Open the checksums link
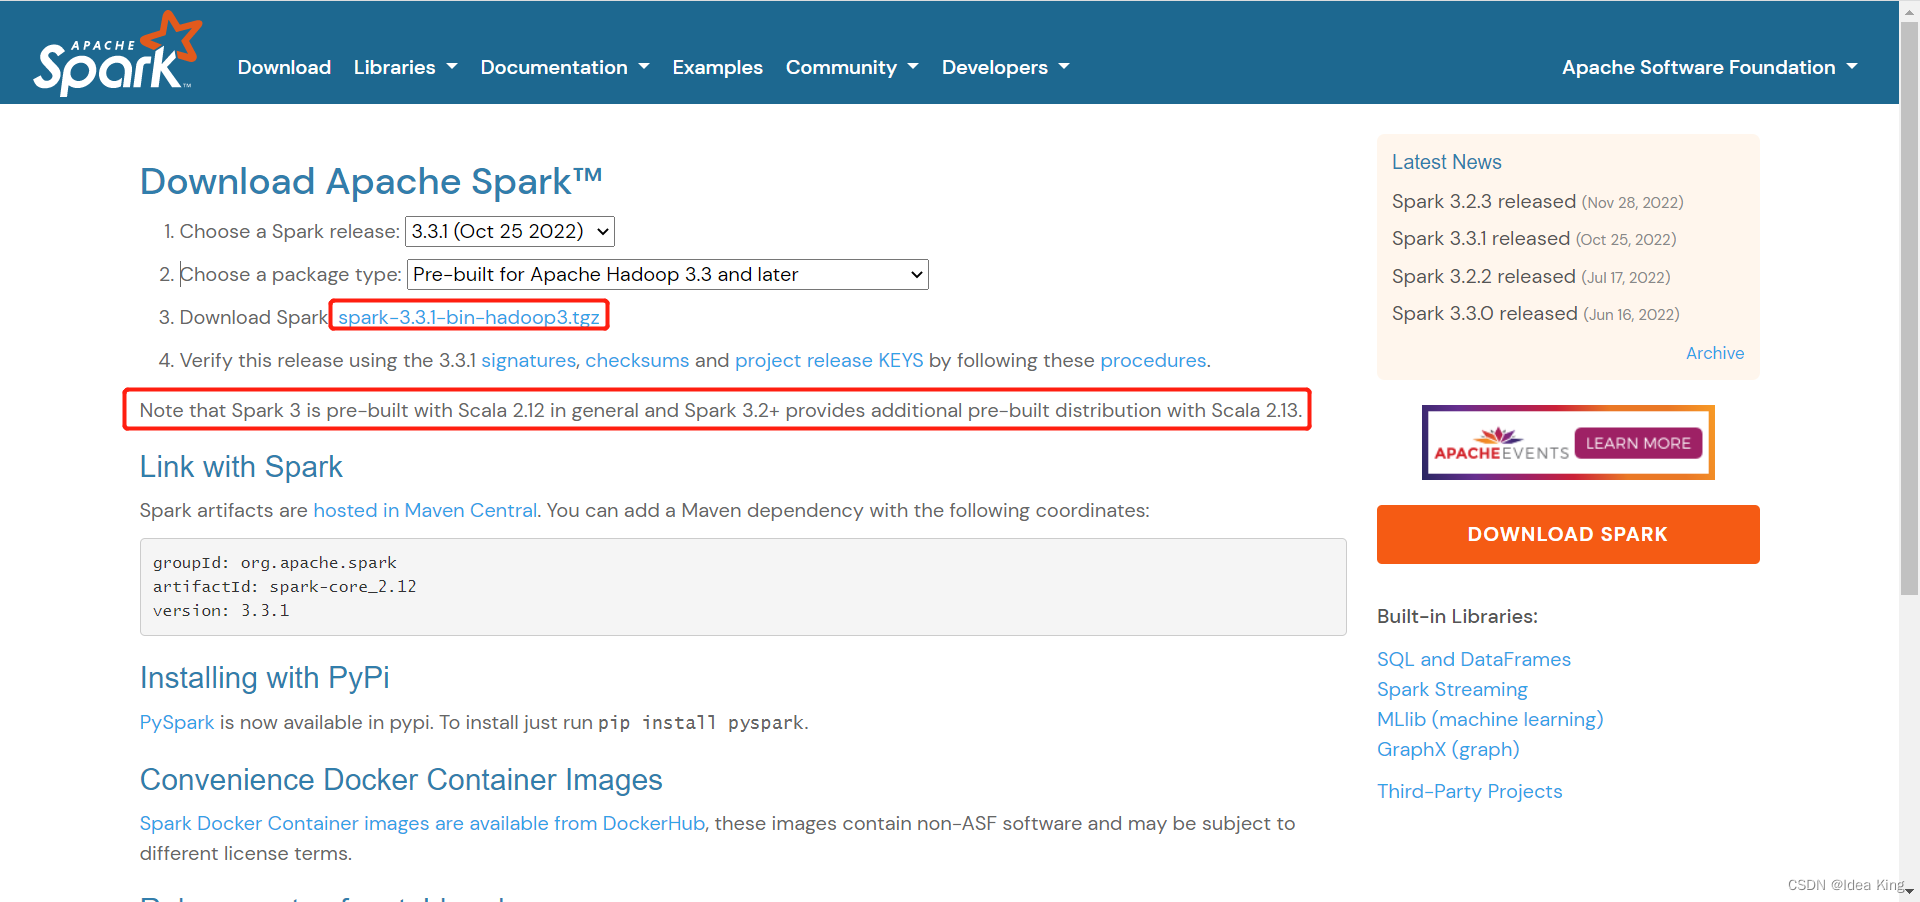Screen dimensions: 1920x902 [x=637, y=360]
